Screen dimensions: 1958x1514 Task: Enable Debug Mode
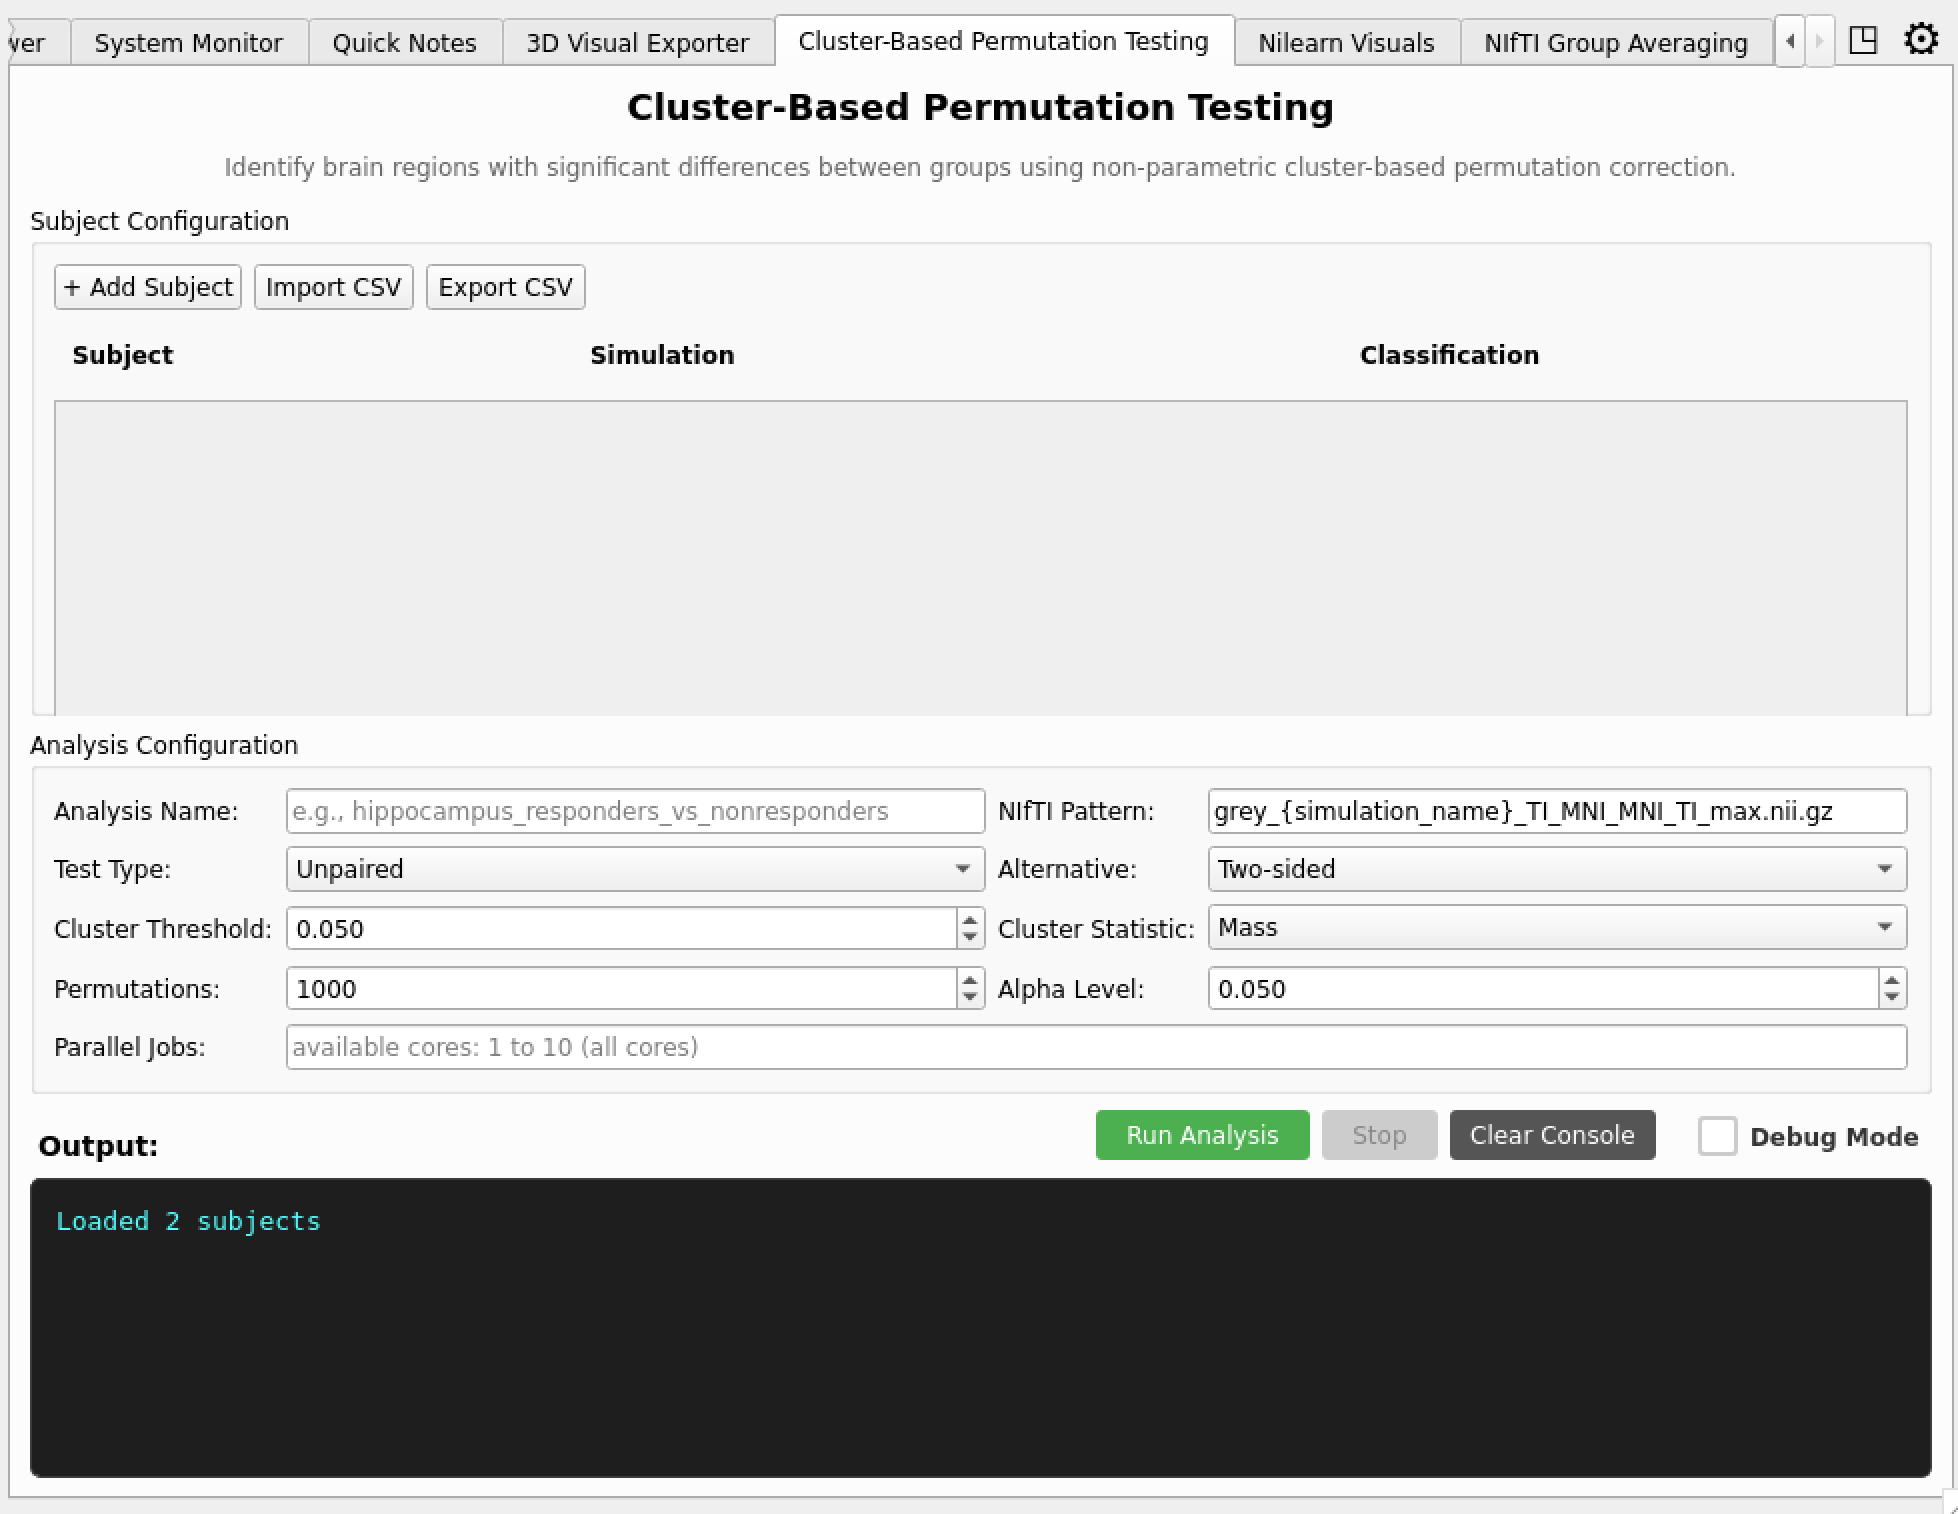click(1718, 1136)
